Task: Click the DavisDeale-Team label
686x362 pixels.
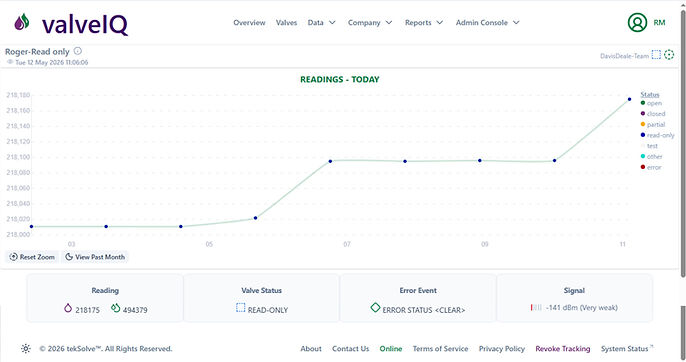Action: 624,56
